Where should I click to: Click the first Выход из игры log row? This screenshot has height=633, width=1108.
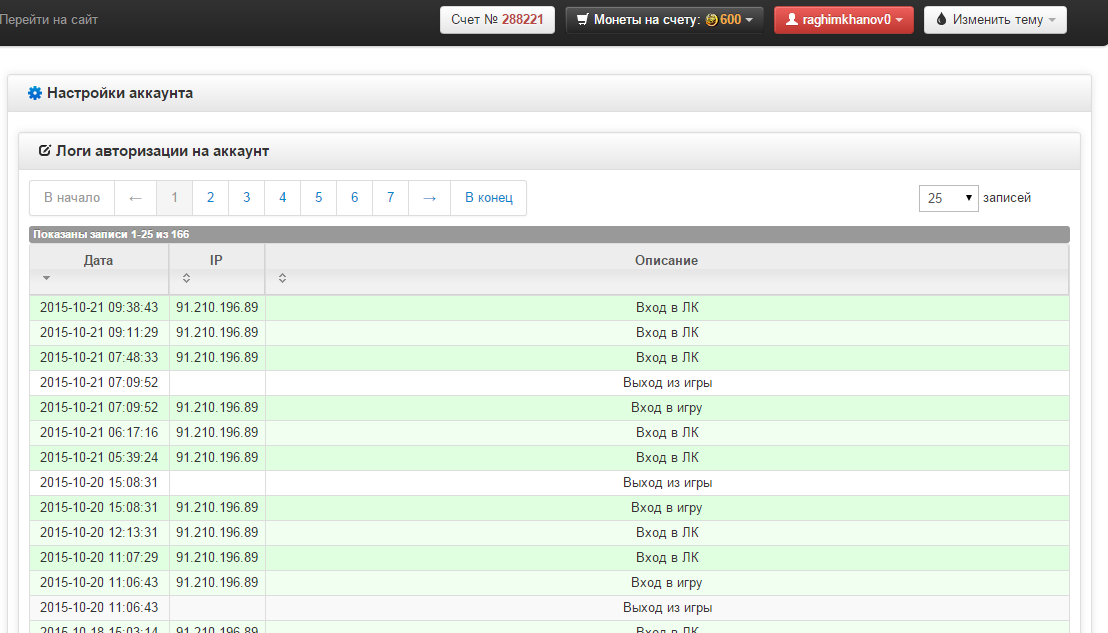549,383
